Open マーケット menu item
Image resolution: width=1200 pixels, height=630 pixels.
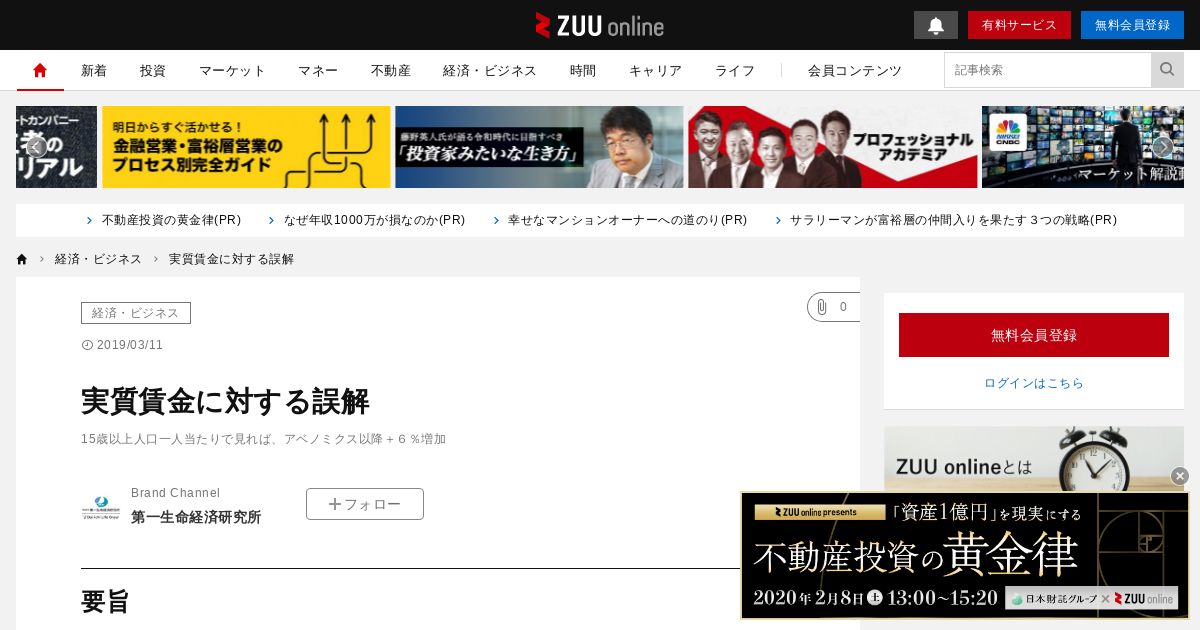pyautogui.click(x=232, y=70)
